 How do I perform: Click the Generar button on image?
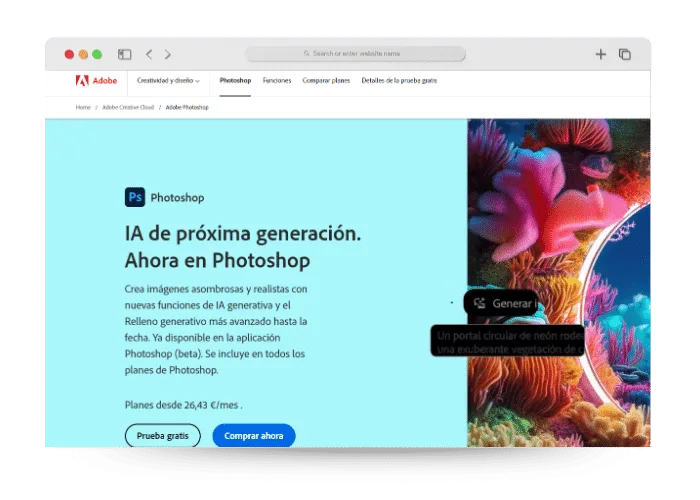[501, 303]
